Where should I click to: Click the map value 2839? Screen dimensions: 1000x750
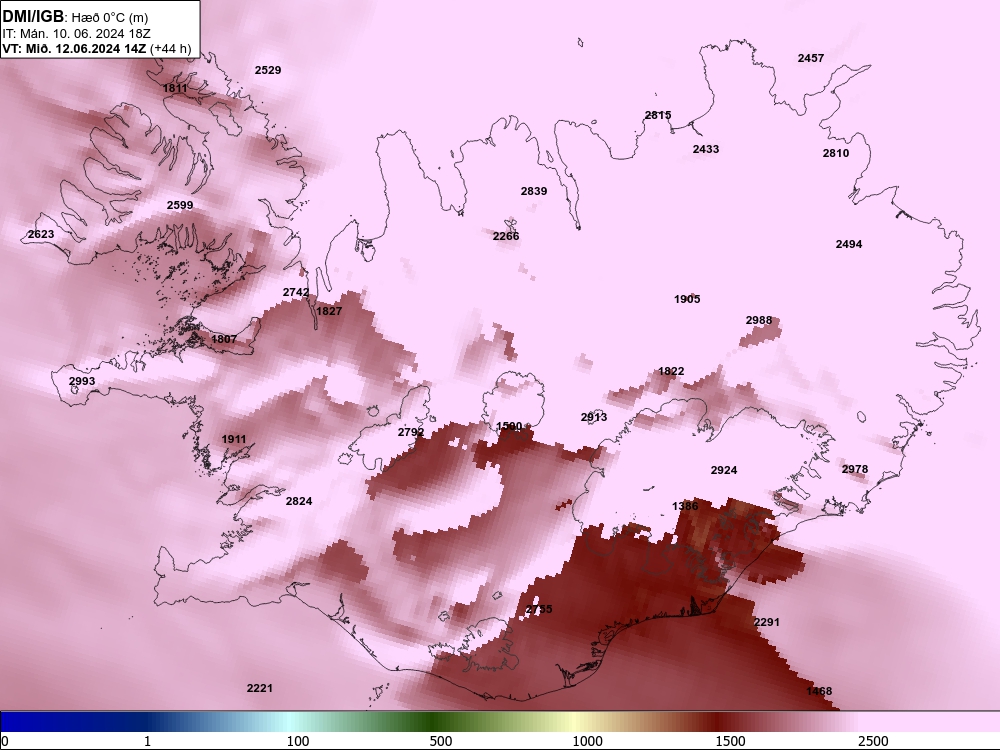[534, 191]
